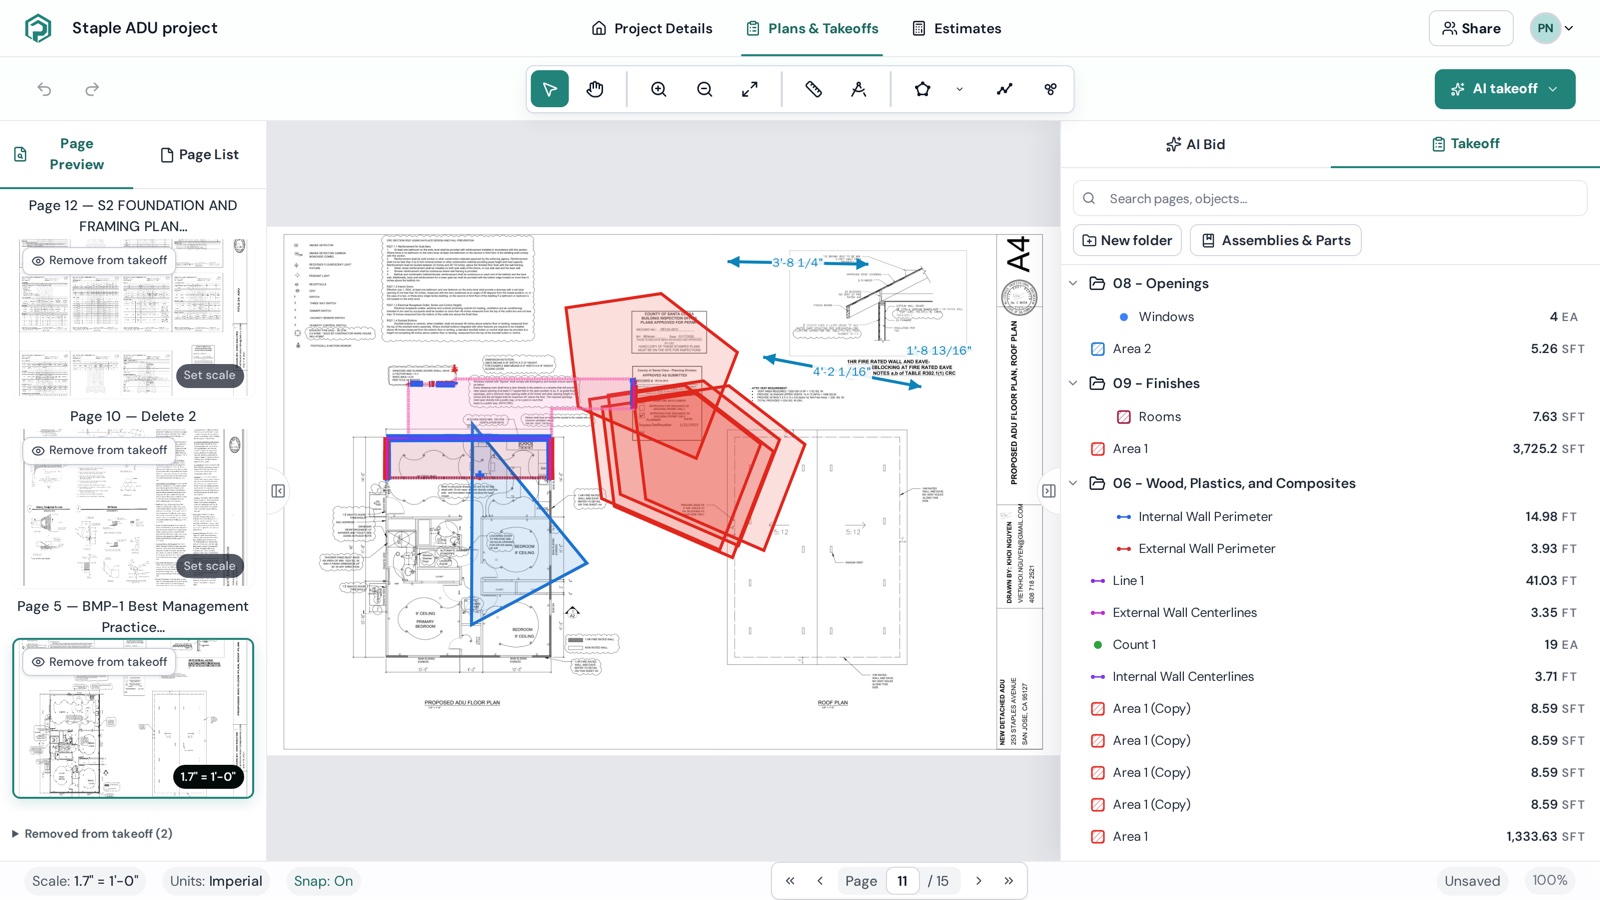Select the polygon area tool
The width and height of the screenshot is (1600, 900).
pyautogui.click(x=923, y=89)
